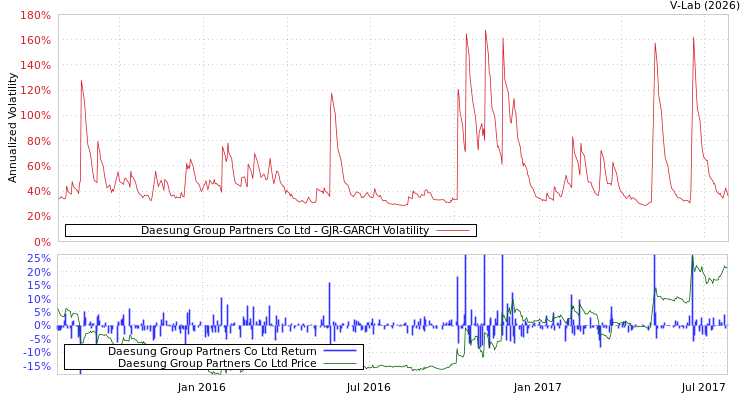Click the green Price legend line sample

340,363
